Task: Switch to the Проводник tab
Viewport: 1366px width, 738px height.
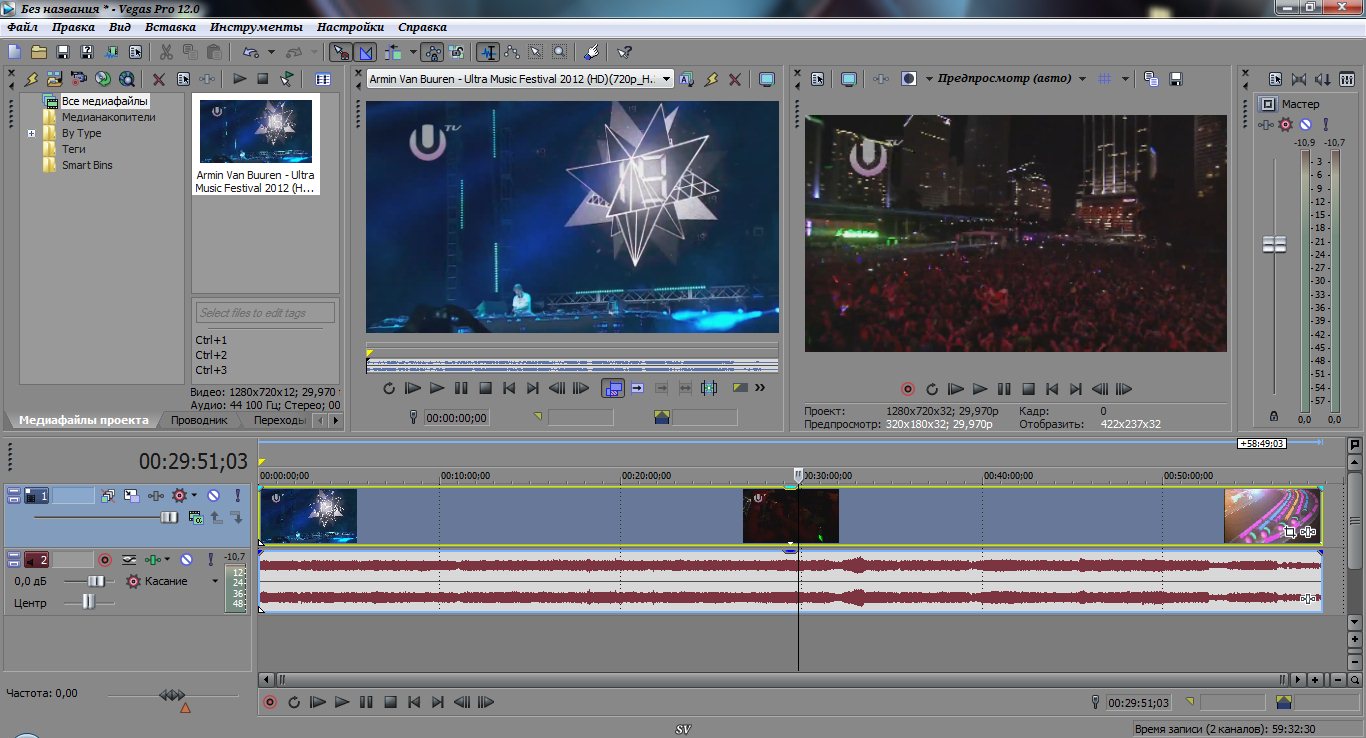Action: click(x=198, y=420)
